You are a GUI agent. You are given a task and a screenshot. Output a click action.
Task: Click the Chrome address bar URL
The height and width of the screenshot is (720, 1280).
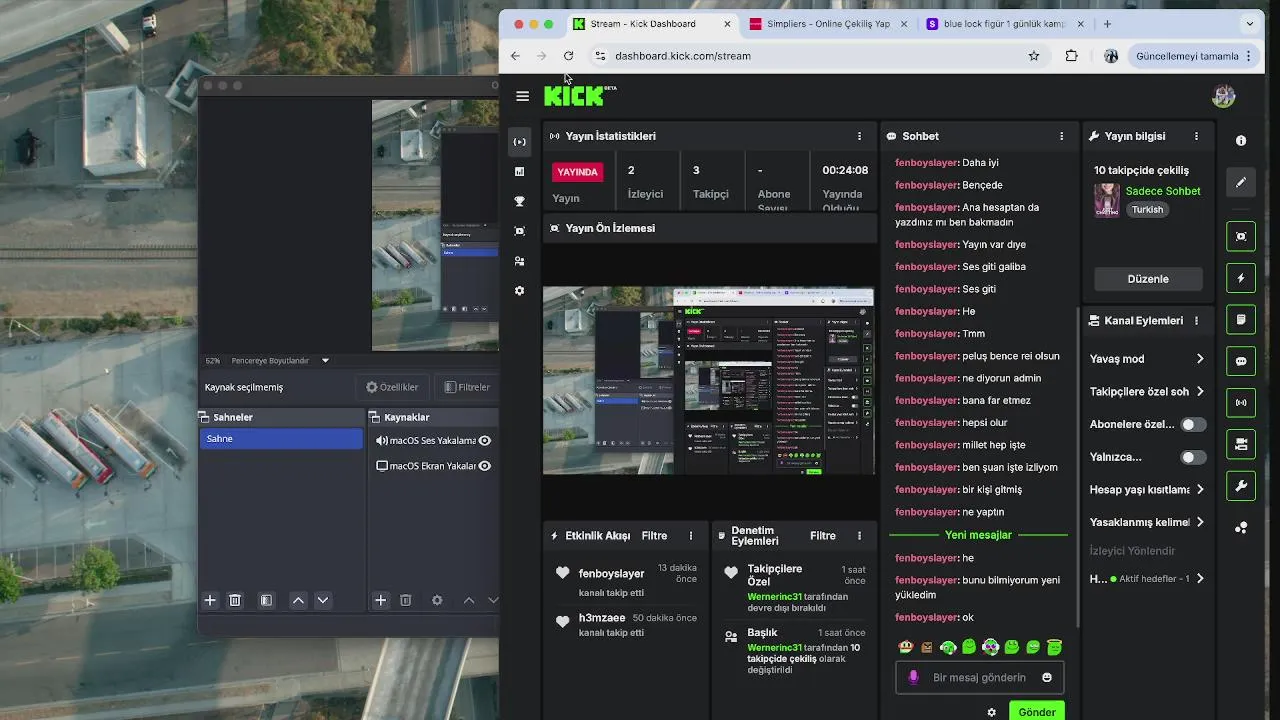pyautogui.click(x=683, y=56)
